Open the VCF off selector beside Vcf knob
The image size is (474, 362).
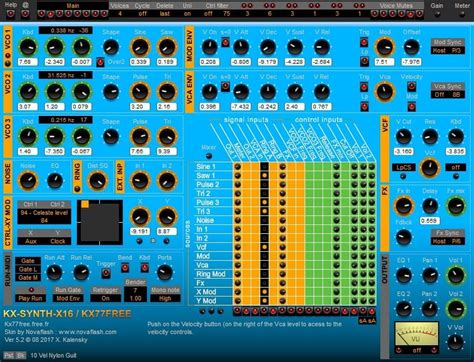point(455,167)
